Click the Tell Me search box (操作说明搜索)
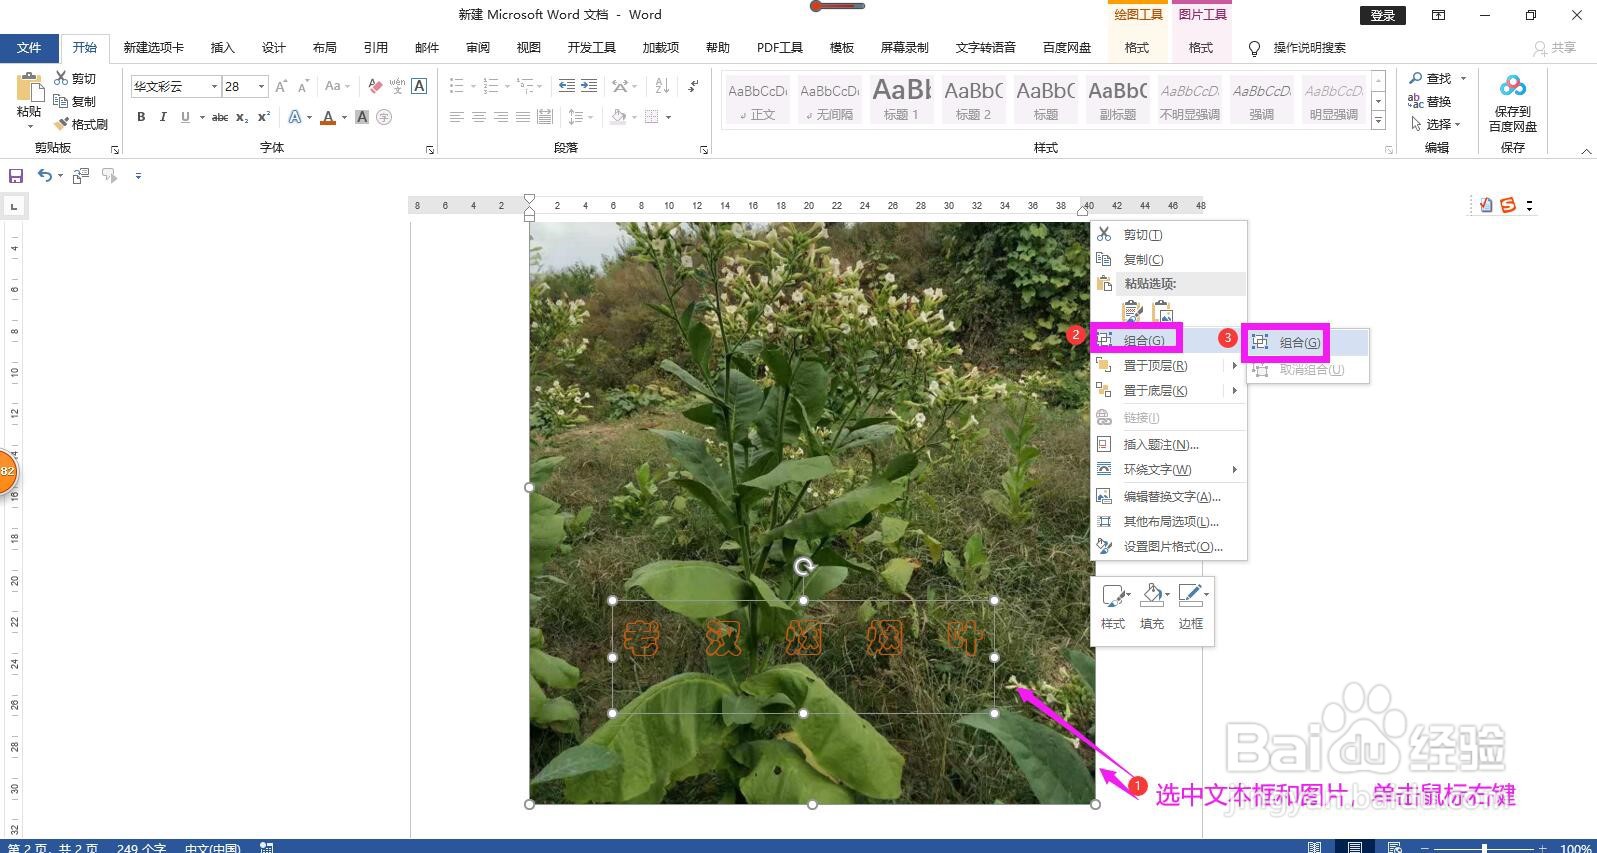 pos(1309,48)
